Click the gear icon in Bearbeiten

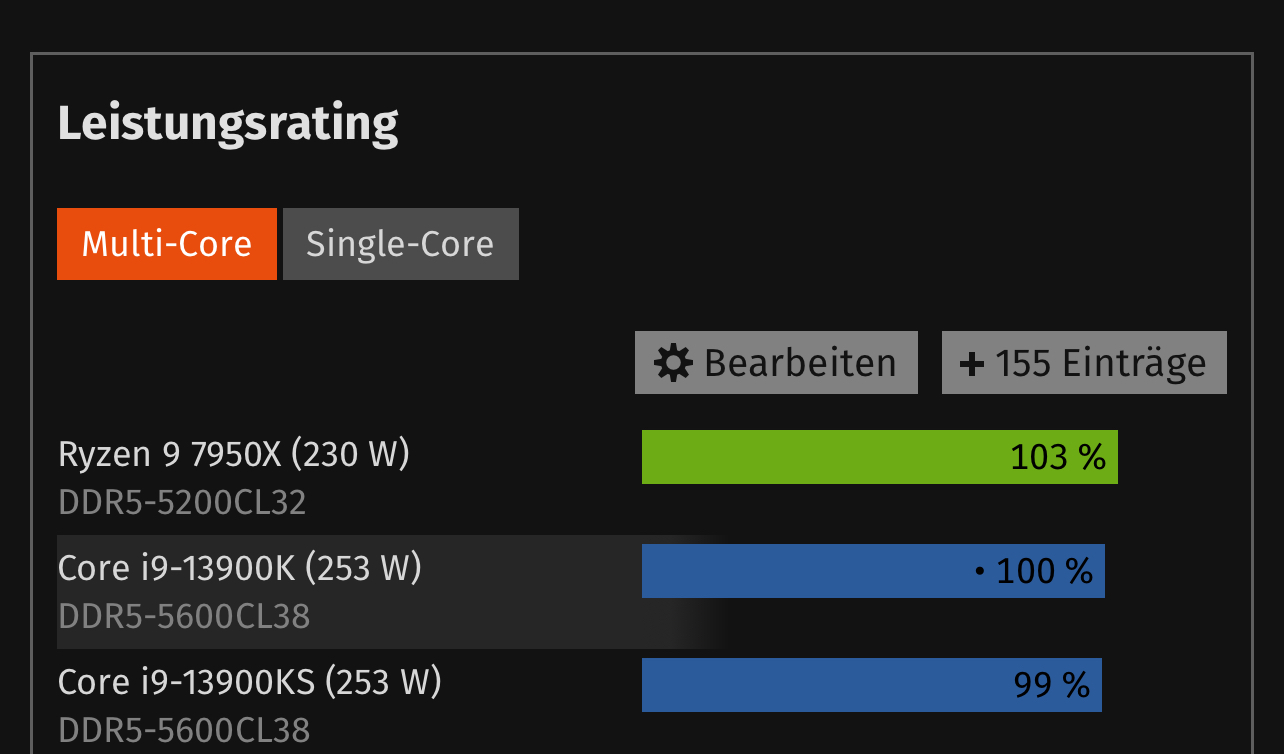point(673,363)
